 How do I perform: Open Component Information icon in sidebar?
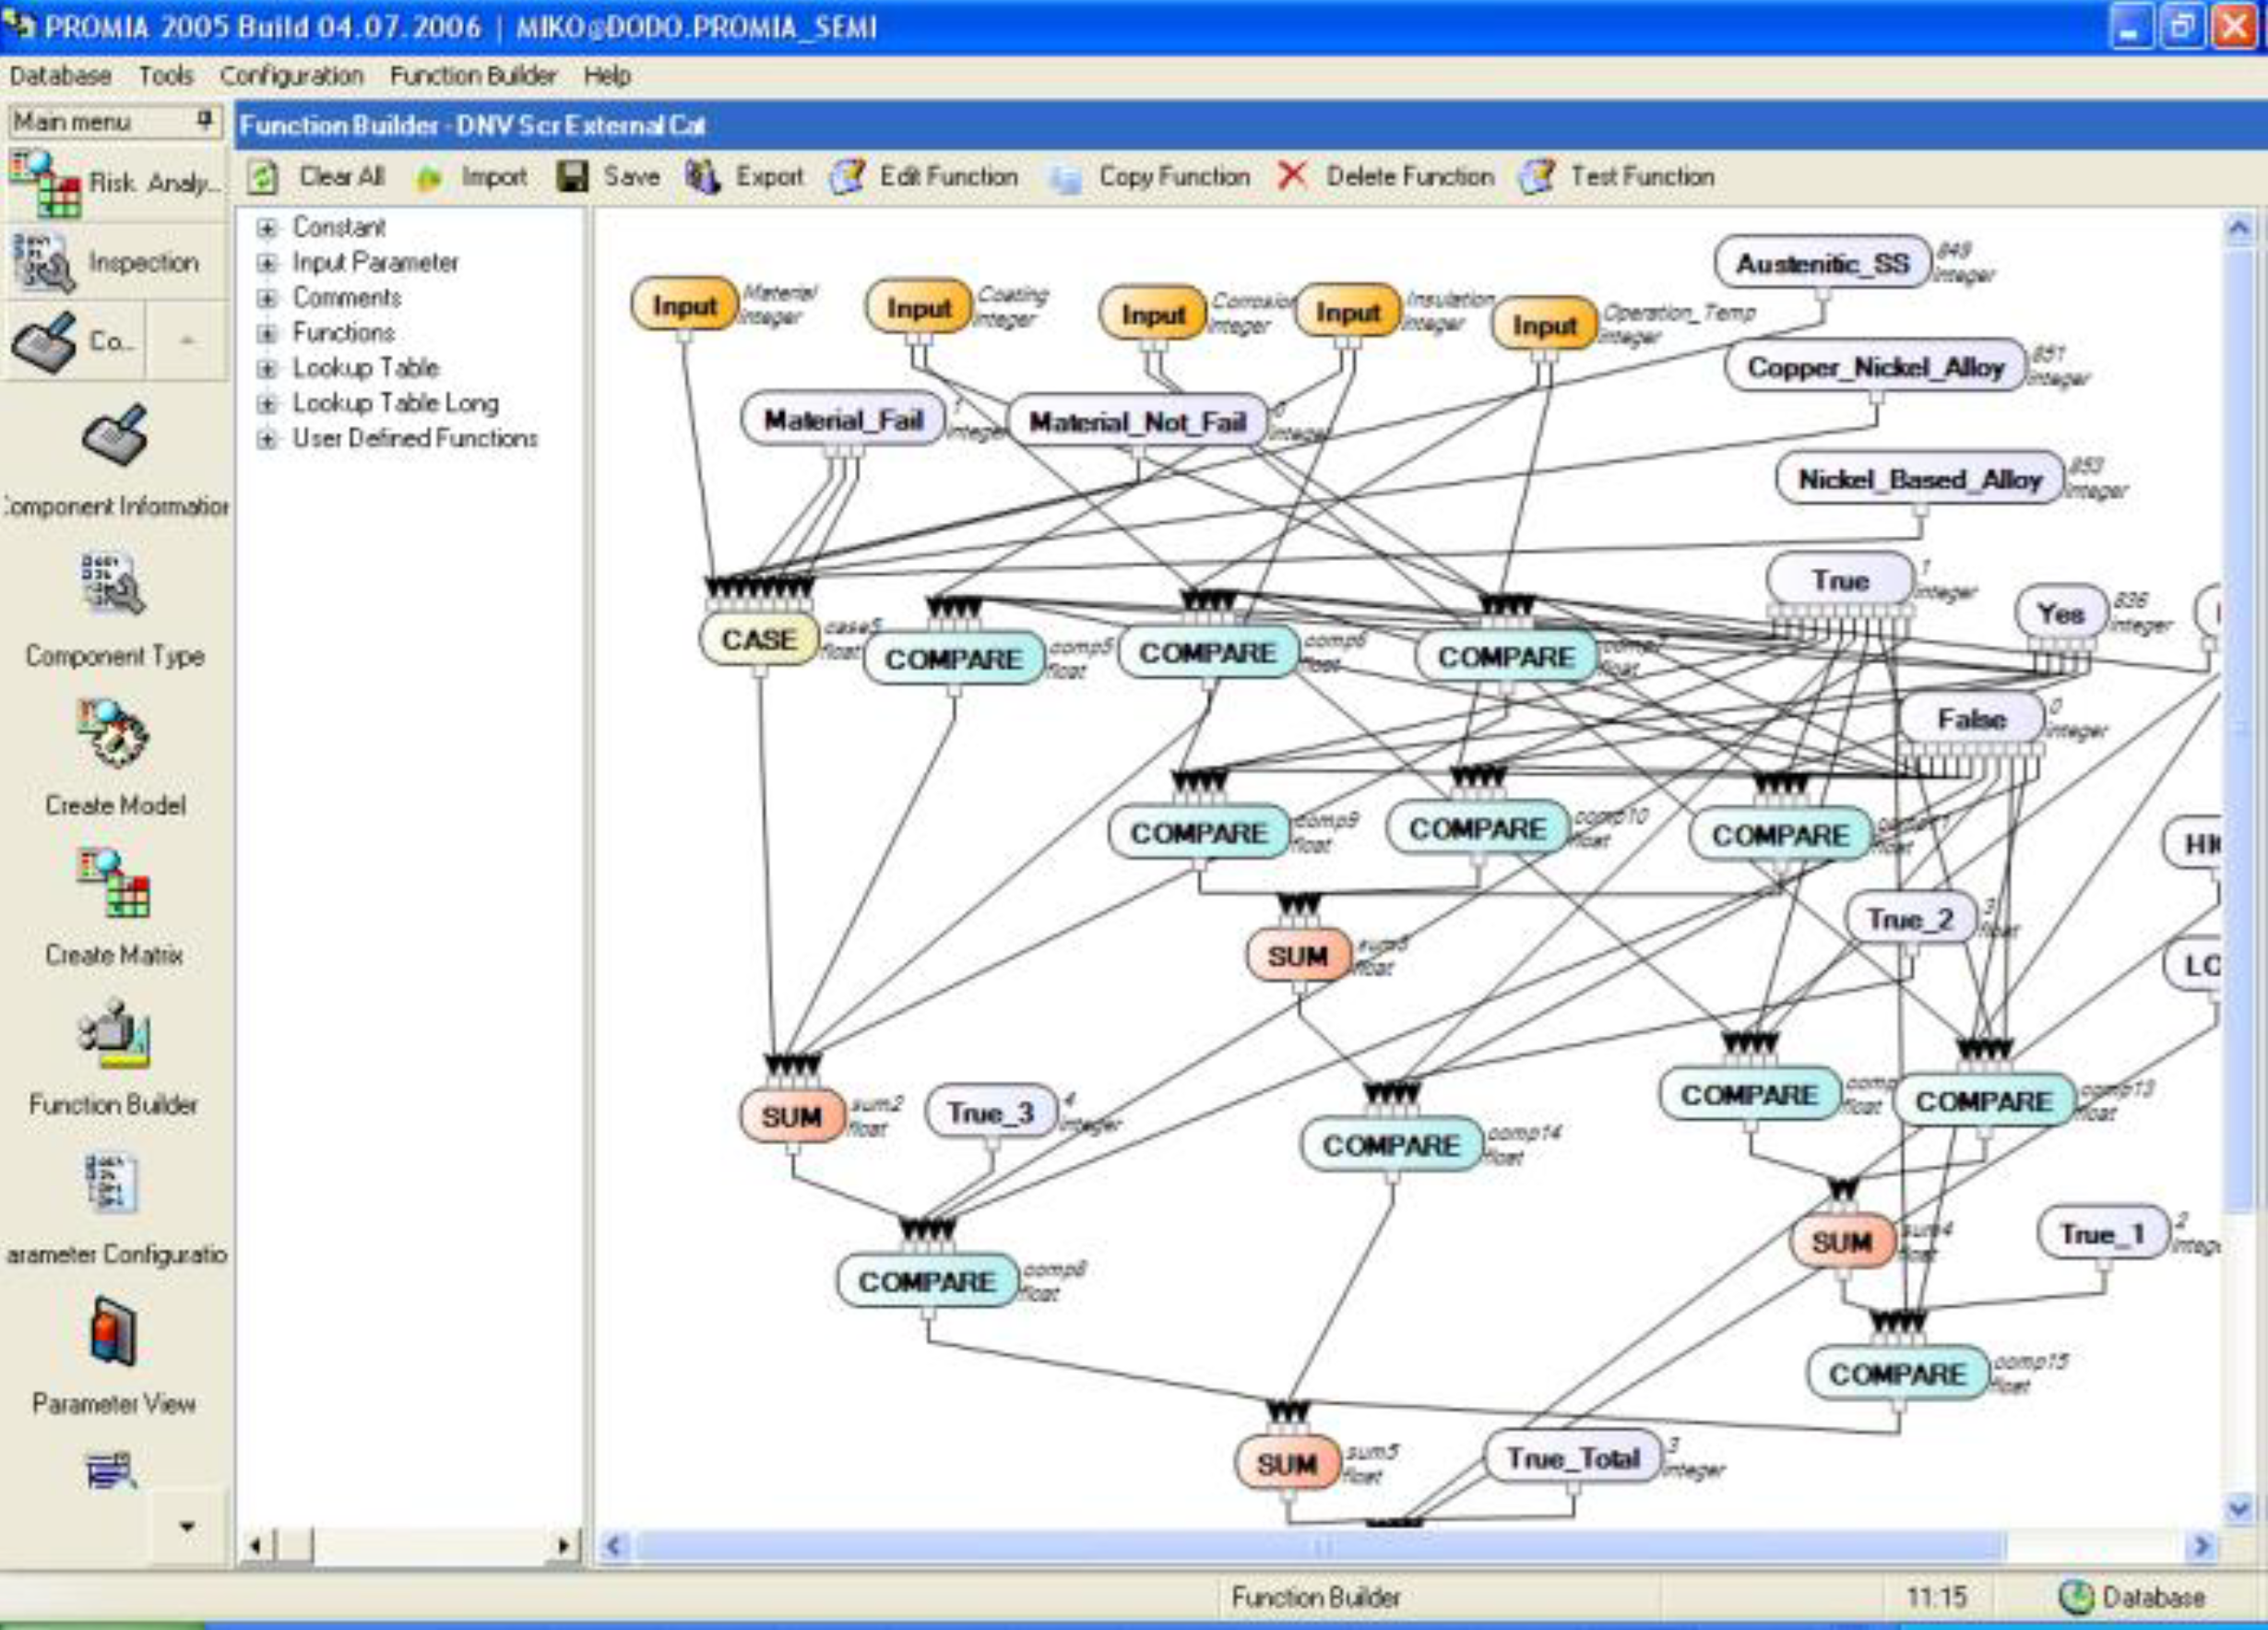(x=115, y=435)
